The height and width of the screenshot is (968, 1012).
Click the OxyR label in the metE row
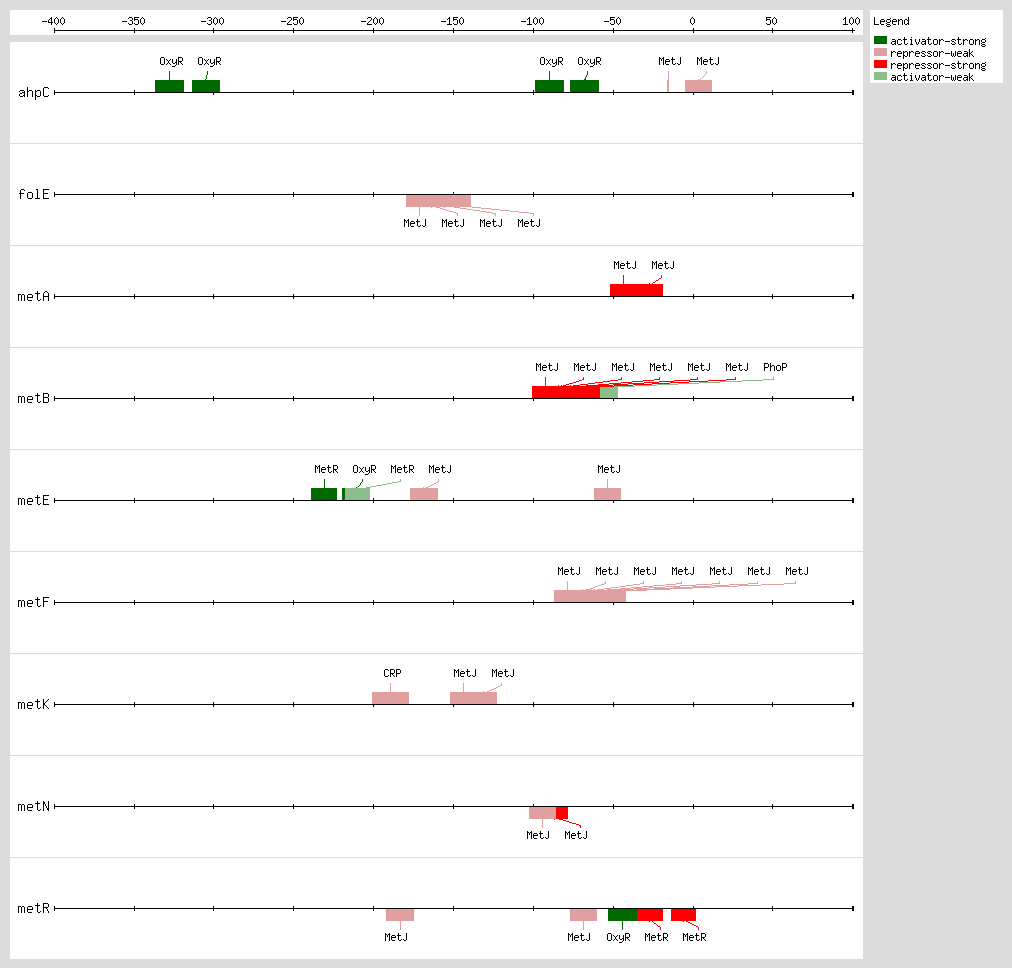click(x=365, y=469)
